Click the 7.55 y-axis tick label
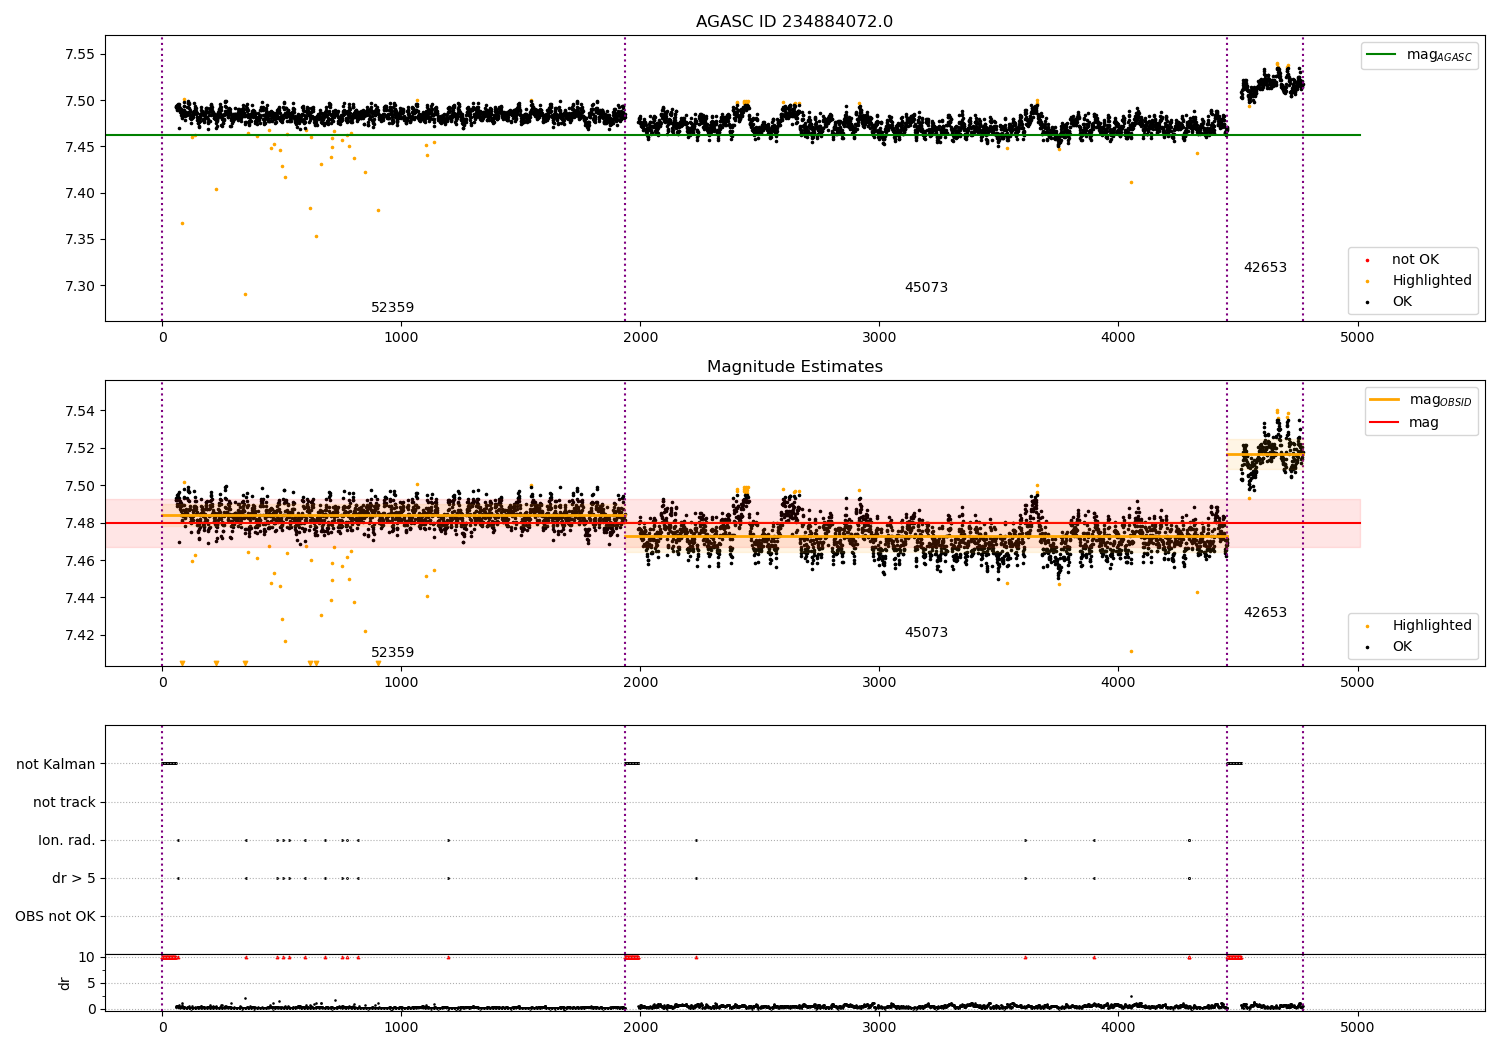This screenshot has height=1050, width=1500. (80, 55)
